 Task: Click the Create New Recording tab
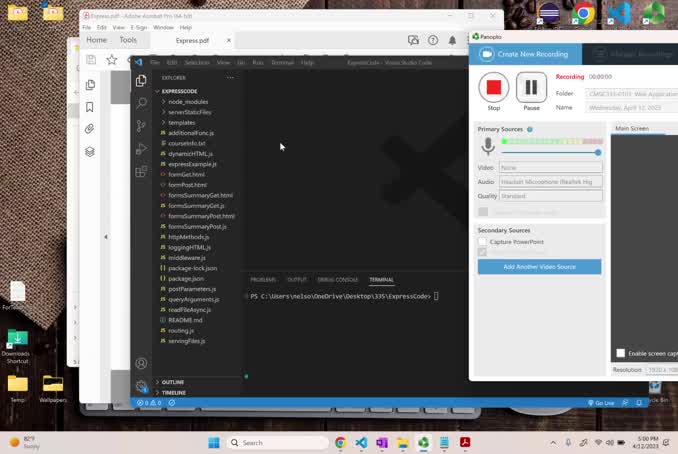click(x=527, y=54)
